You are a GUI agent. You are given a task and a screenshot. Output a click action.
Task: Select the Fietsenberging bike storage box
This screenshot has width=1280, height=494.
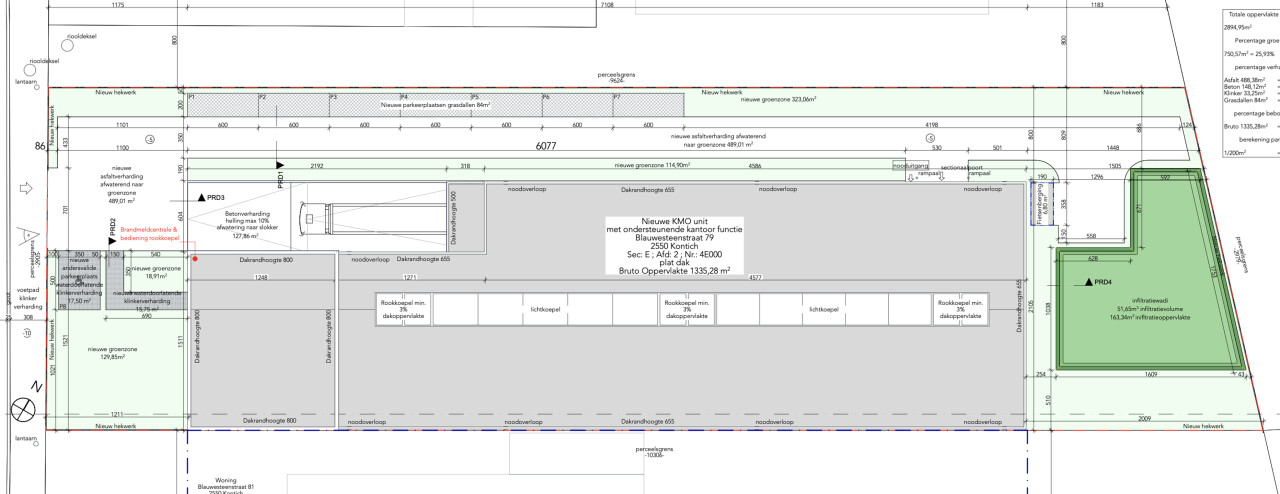click(x=1043, y=205)
